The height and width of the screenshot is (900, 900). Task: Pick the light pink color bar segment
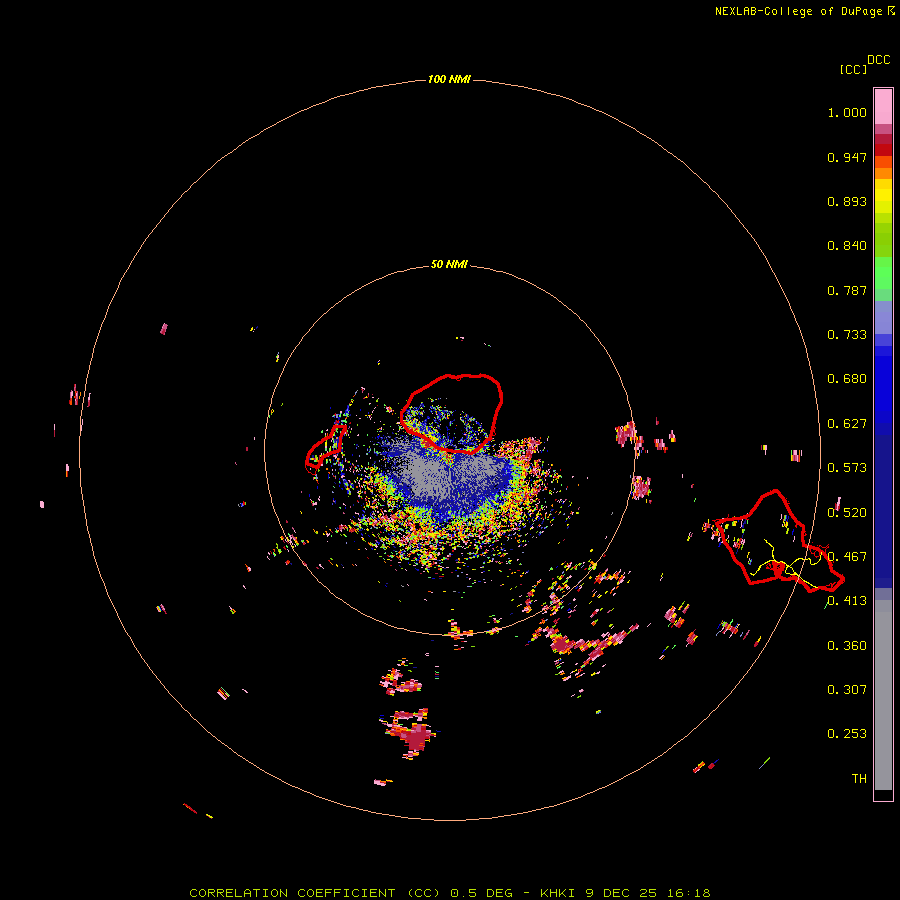(883, 107)
